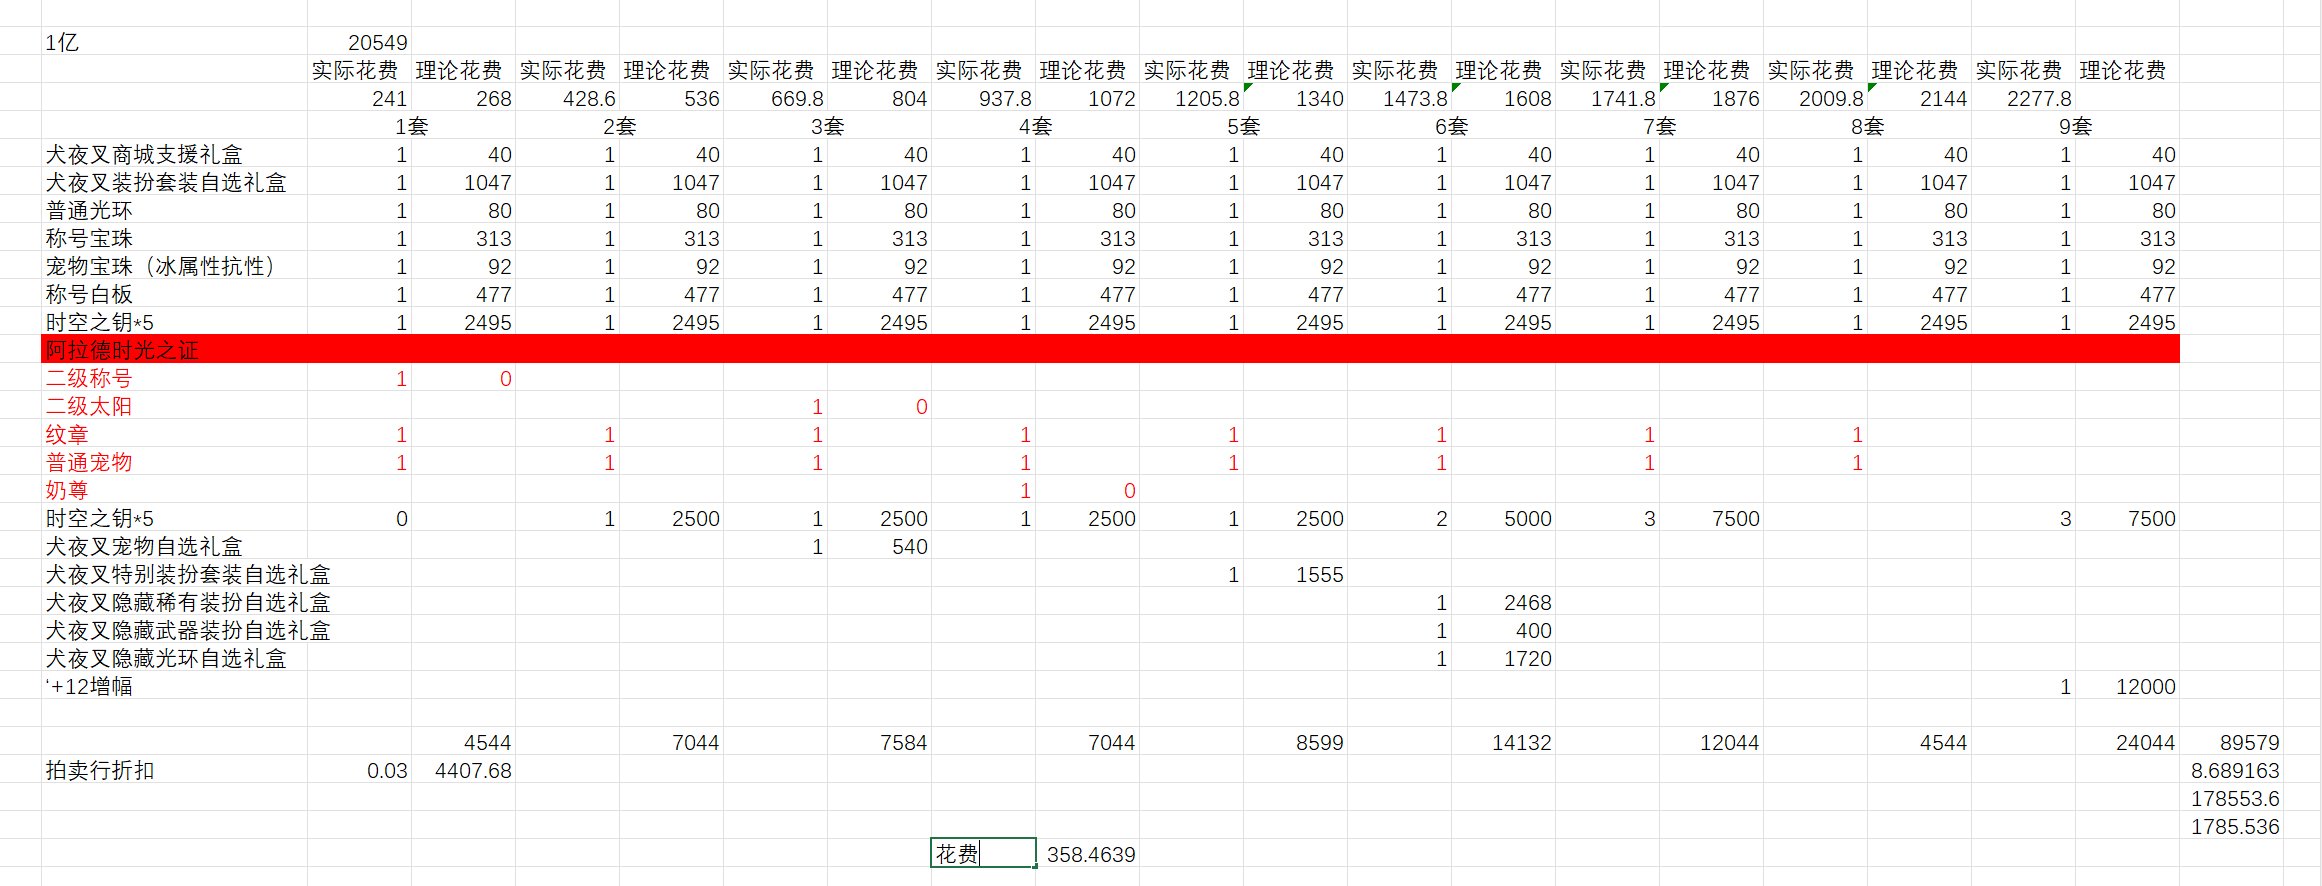The width and height of the screenshot is (2322, 886).
Task: Click the 称号白板 row label
Action: [x=174, y=295]
